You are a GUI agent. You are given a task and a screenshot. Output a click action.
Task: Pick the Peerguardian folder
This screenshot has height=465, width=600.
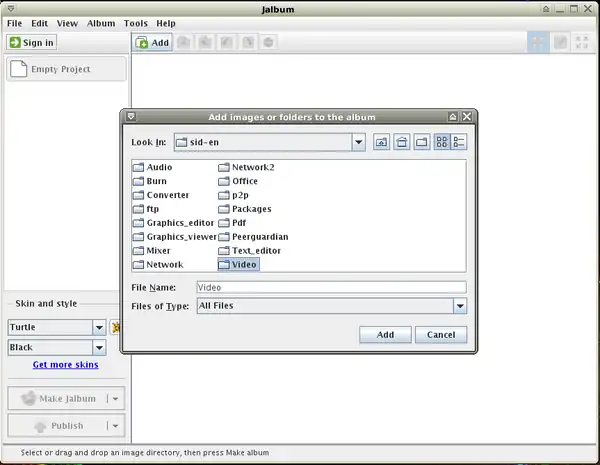pyautogui.click(x=259, y=237)
